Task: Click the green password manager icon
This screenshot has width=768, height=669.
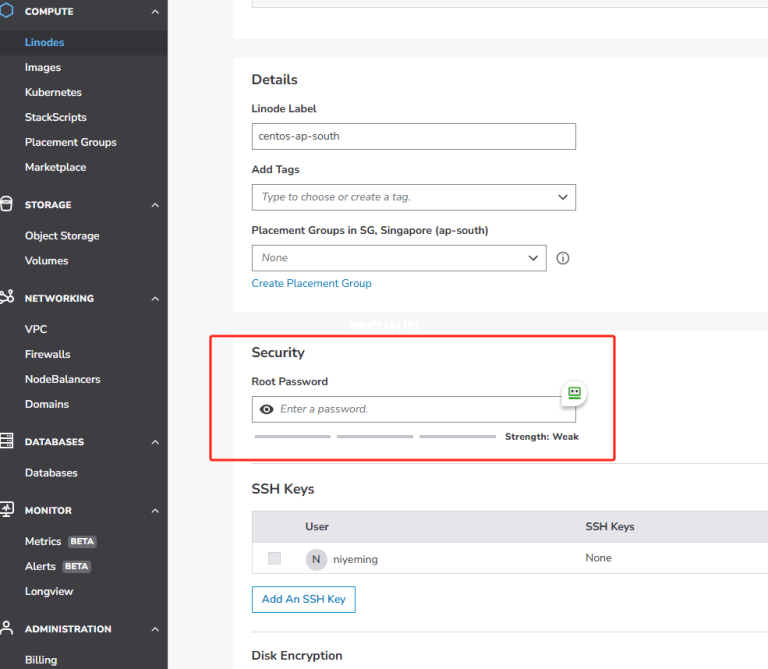Action: coord(574,393)
